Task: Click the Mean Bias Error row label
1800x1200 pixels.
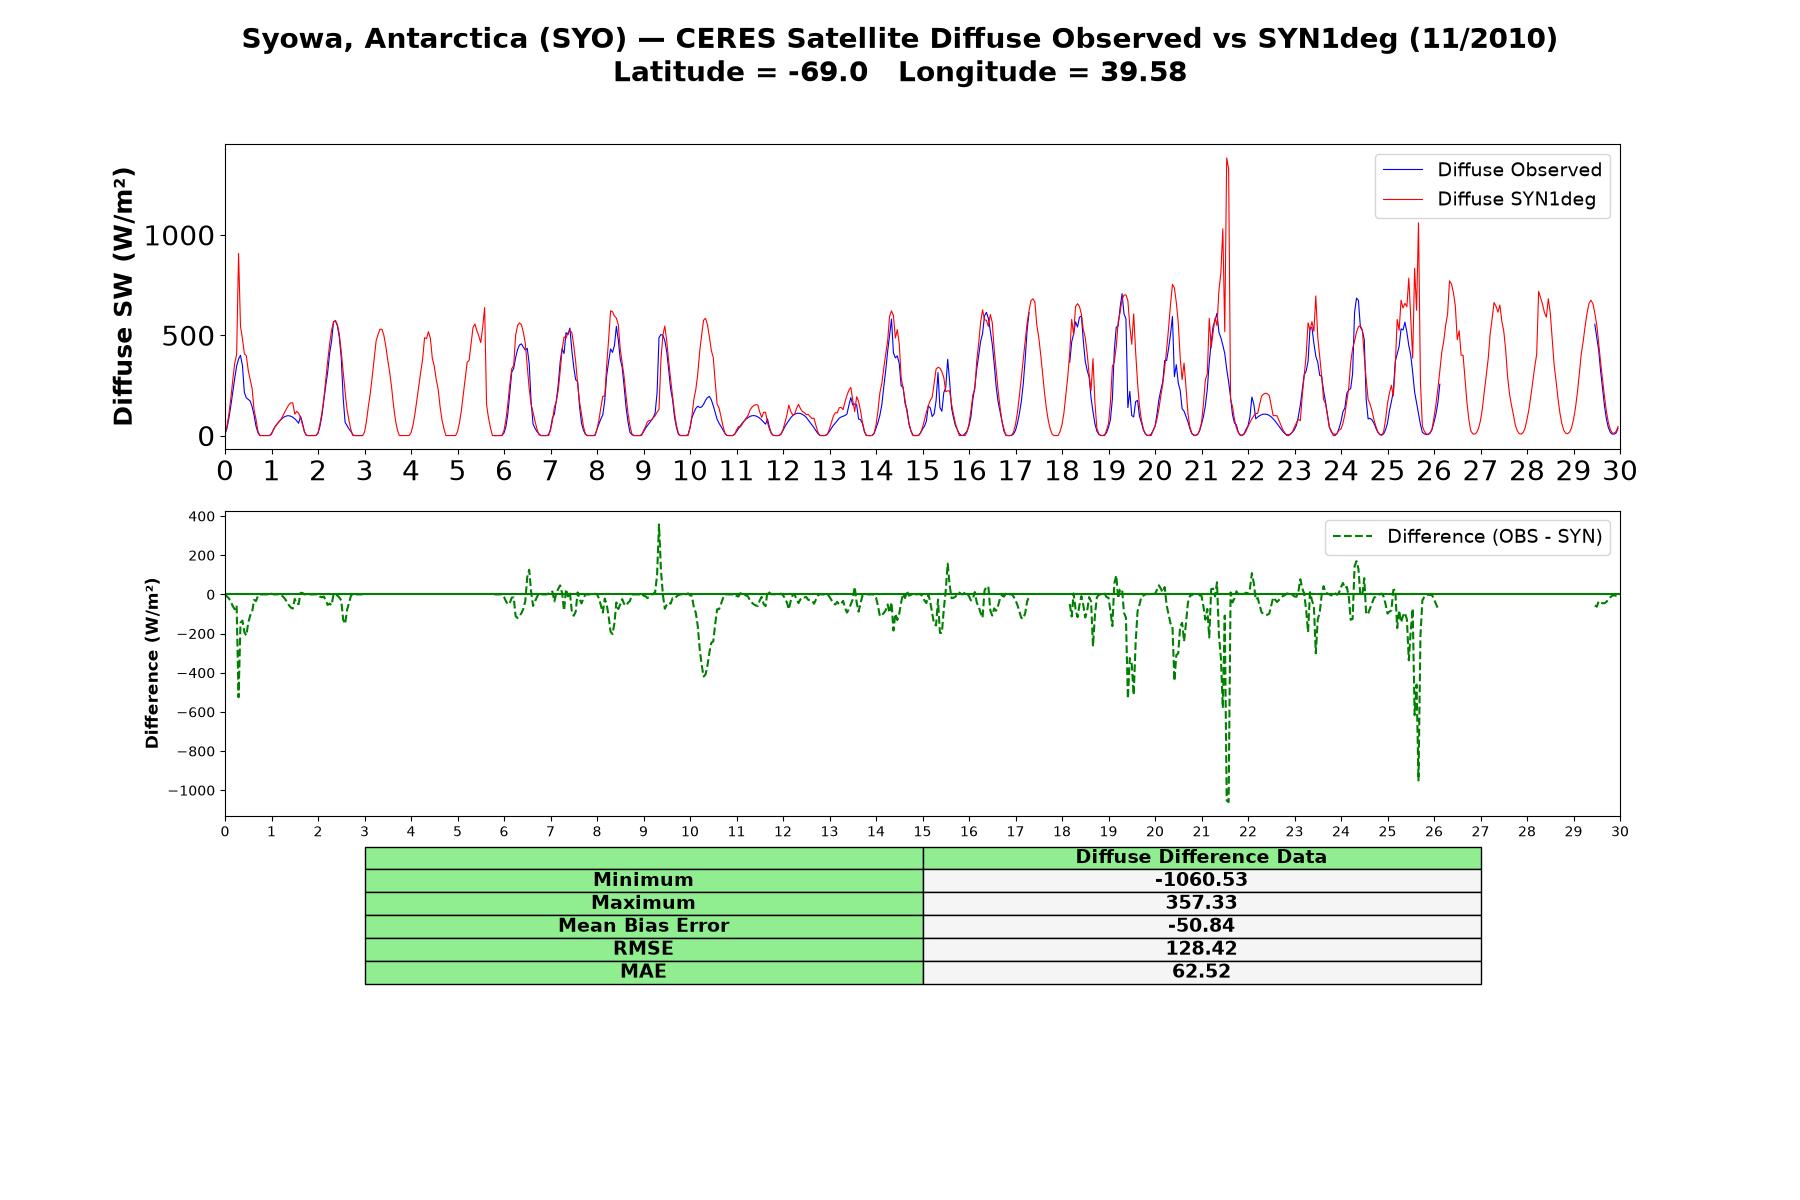Action: pos(643,926)
